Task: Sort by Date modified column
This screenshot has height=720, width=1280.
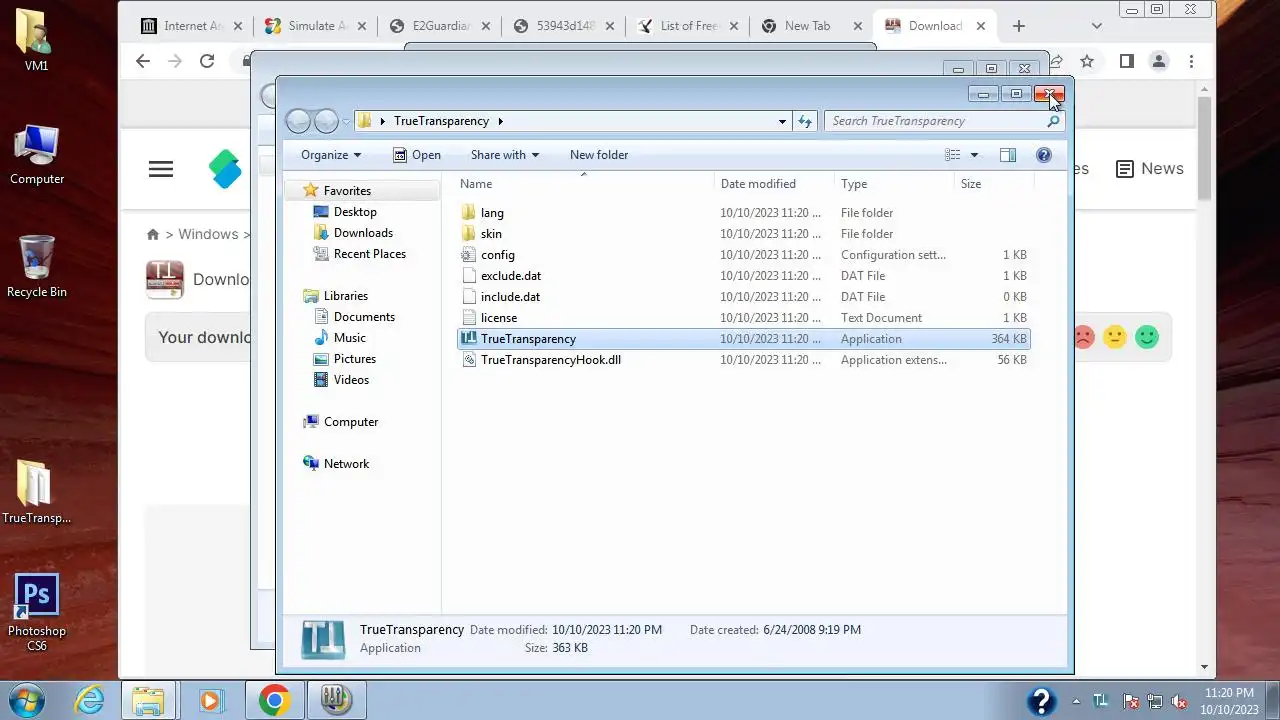Action: (775, 184)
